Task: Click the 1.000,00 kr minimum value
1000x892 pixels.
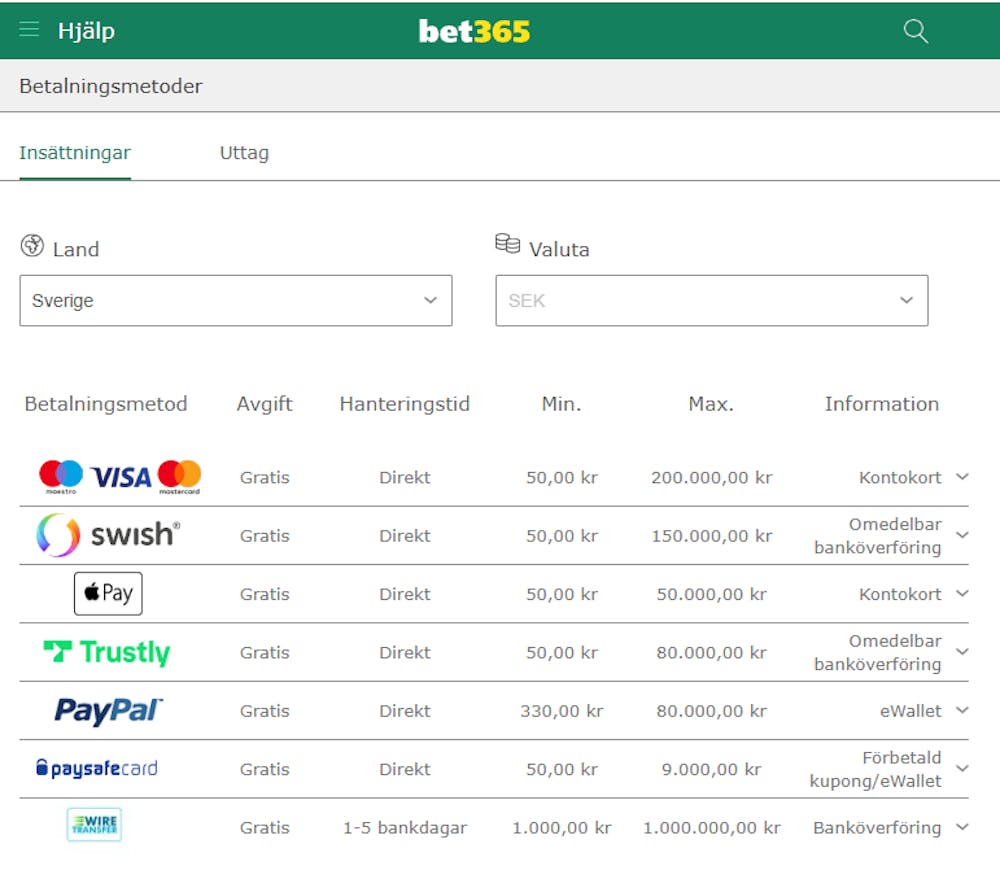Action: (x=561, y=828)
